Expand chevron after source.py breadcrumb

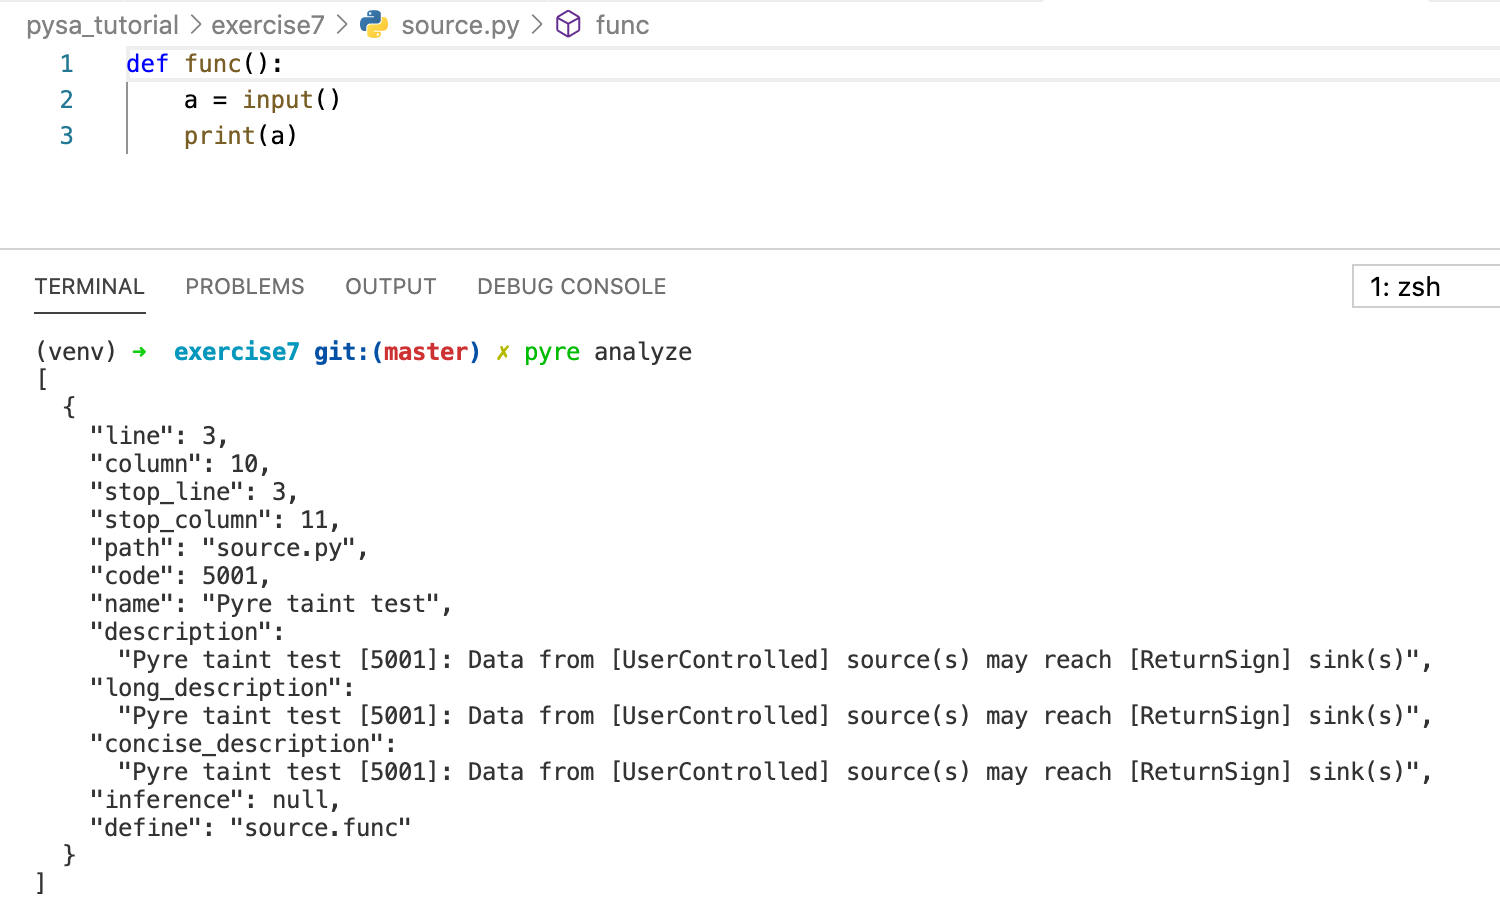point(537,25)
